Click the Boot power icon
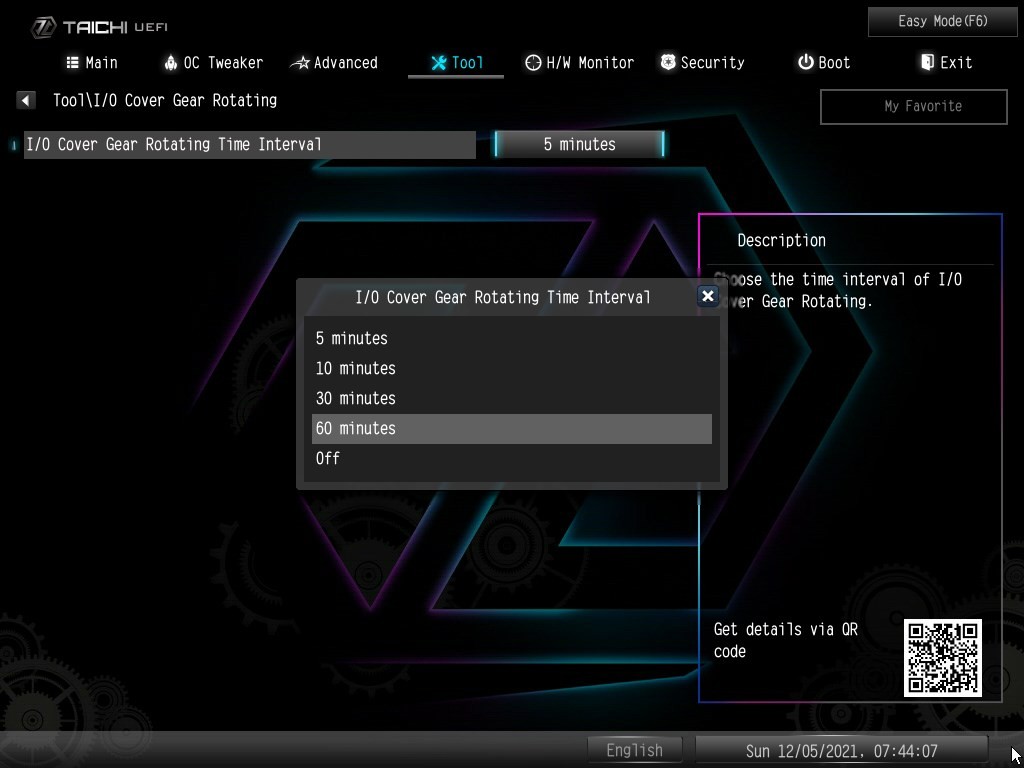Screen dimensions: 1024x768 (x=805, y=62)
